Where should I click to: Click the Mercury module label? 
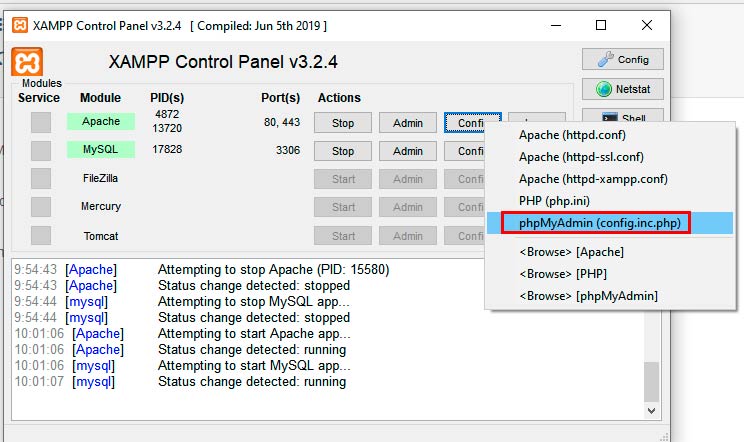pyautogui.click(x=101, y=206)
